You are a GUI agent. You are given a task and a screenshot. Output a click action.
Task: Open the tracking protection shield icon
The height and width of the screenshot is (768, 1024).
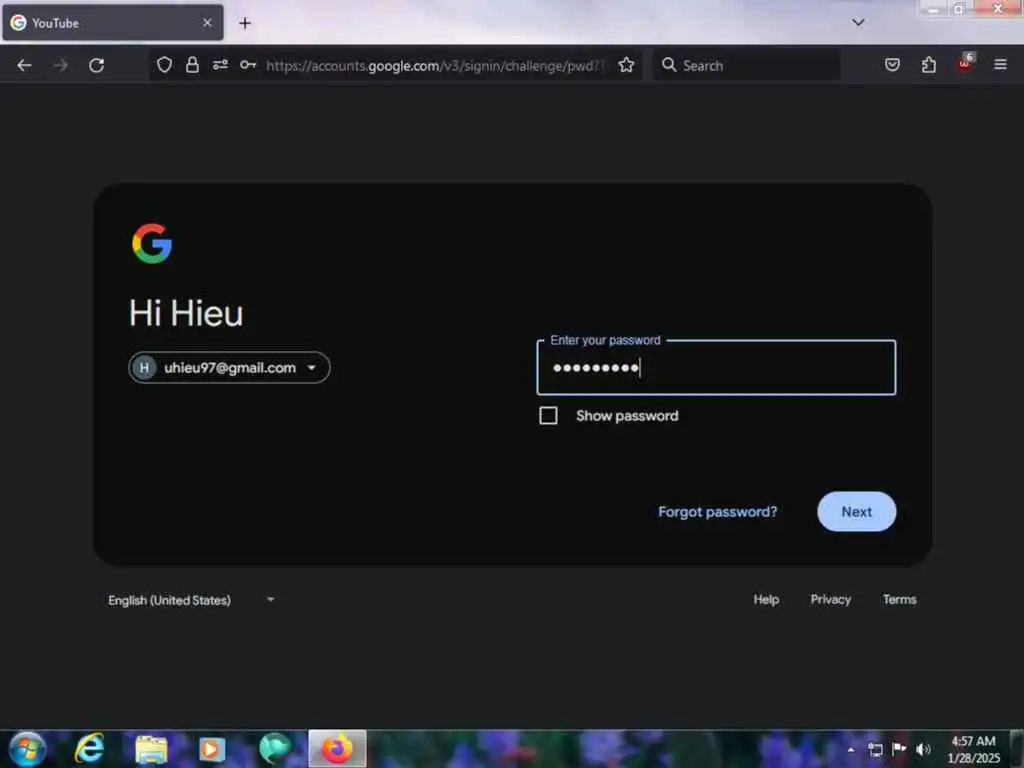[x=164, y=65]
